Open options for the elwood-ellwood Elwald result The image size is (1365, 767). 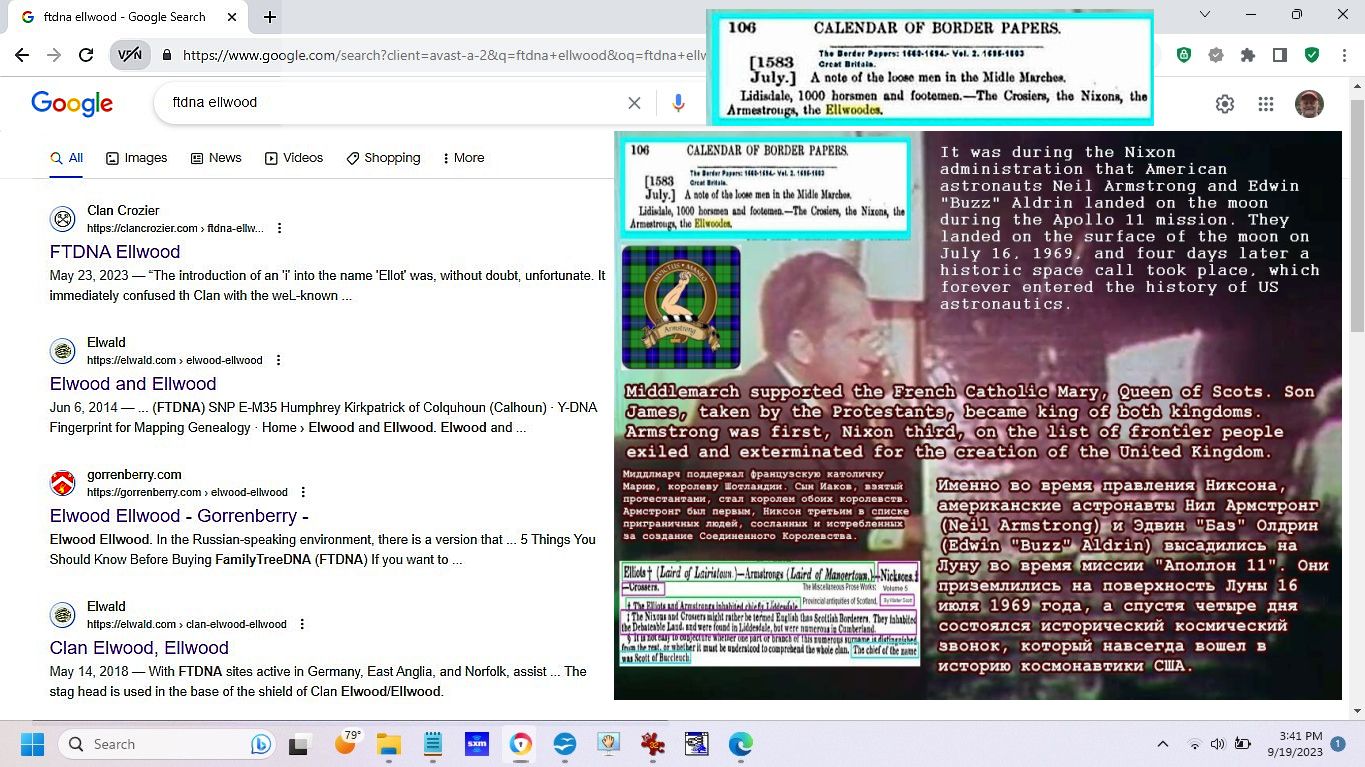tap(278, 360)
